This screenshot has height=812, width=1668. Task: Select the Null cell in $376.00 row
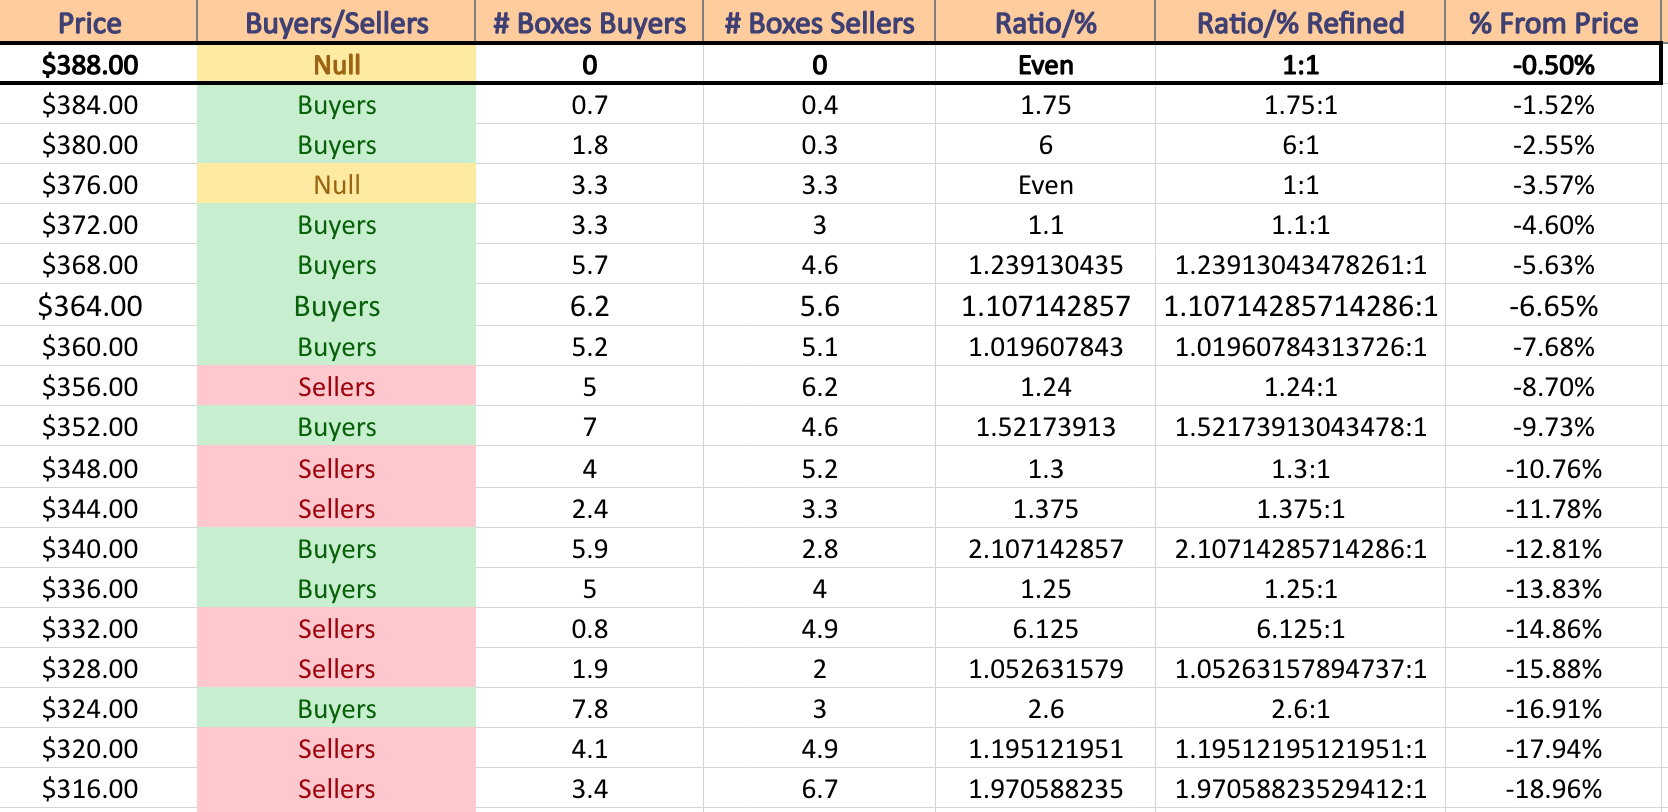pyautogui.click(x=336, y=185)
